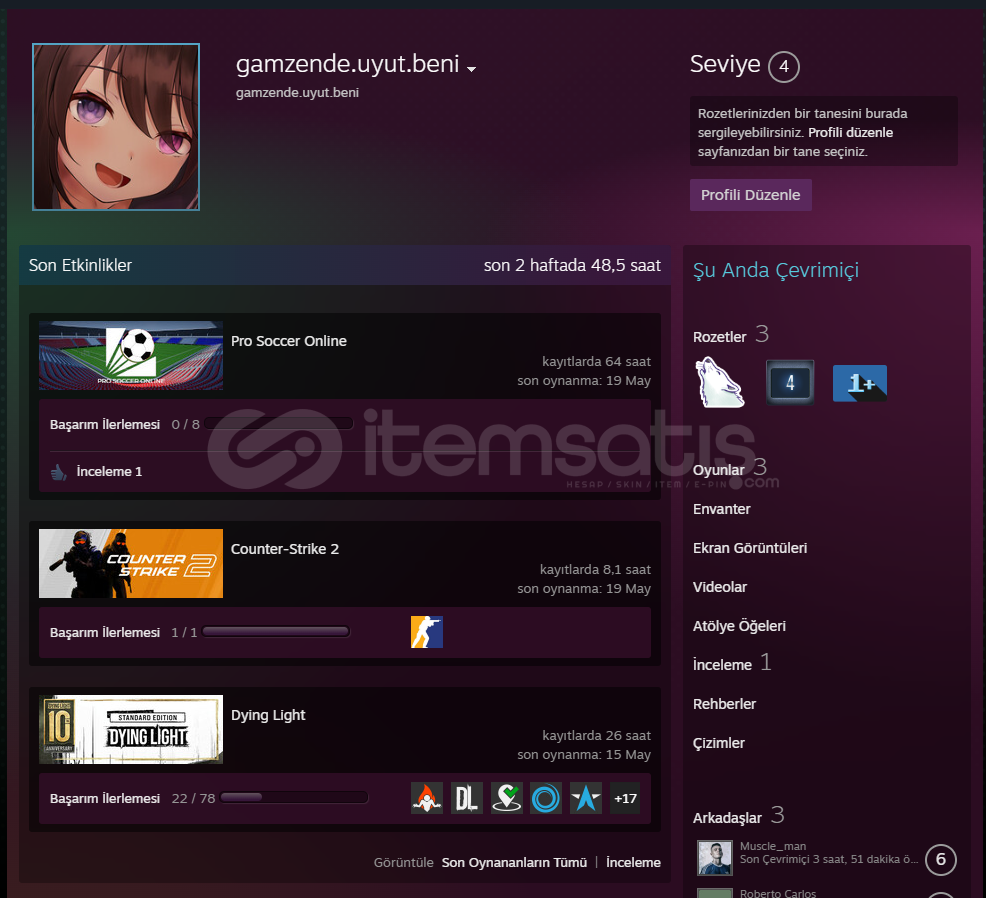986x898 pixels.
Task: Open the Roberto Carlos friend entry
Action: tap(777, 893)
